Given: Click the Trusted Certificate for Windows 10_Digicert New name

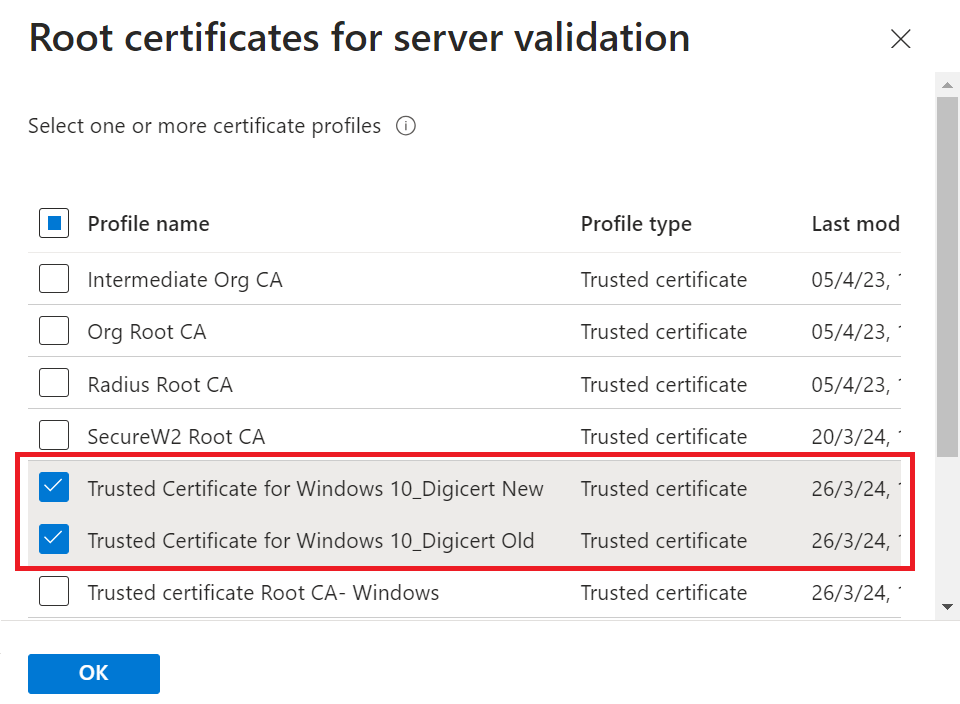Looking at the screenshot, I should click(x=315, y=489).
